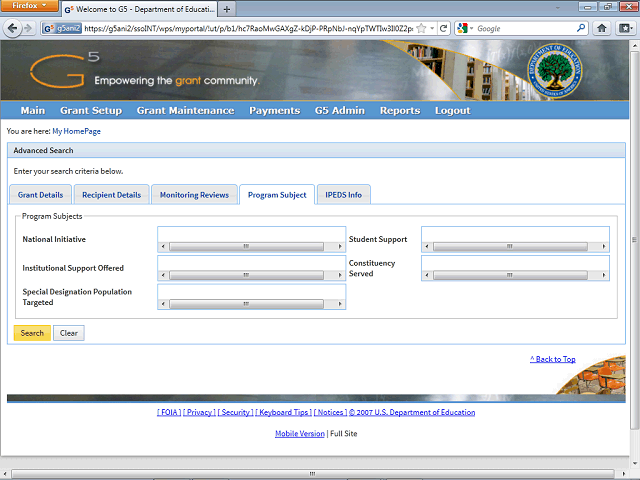Switch to the Grant Details tab
Screen dimensions: 640x480
pyautogui.click(x=40, y=195)
